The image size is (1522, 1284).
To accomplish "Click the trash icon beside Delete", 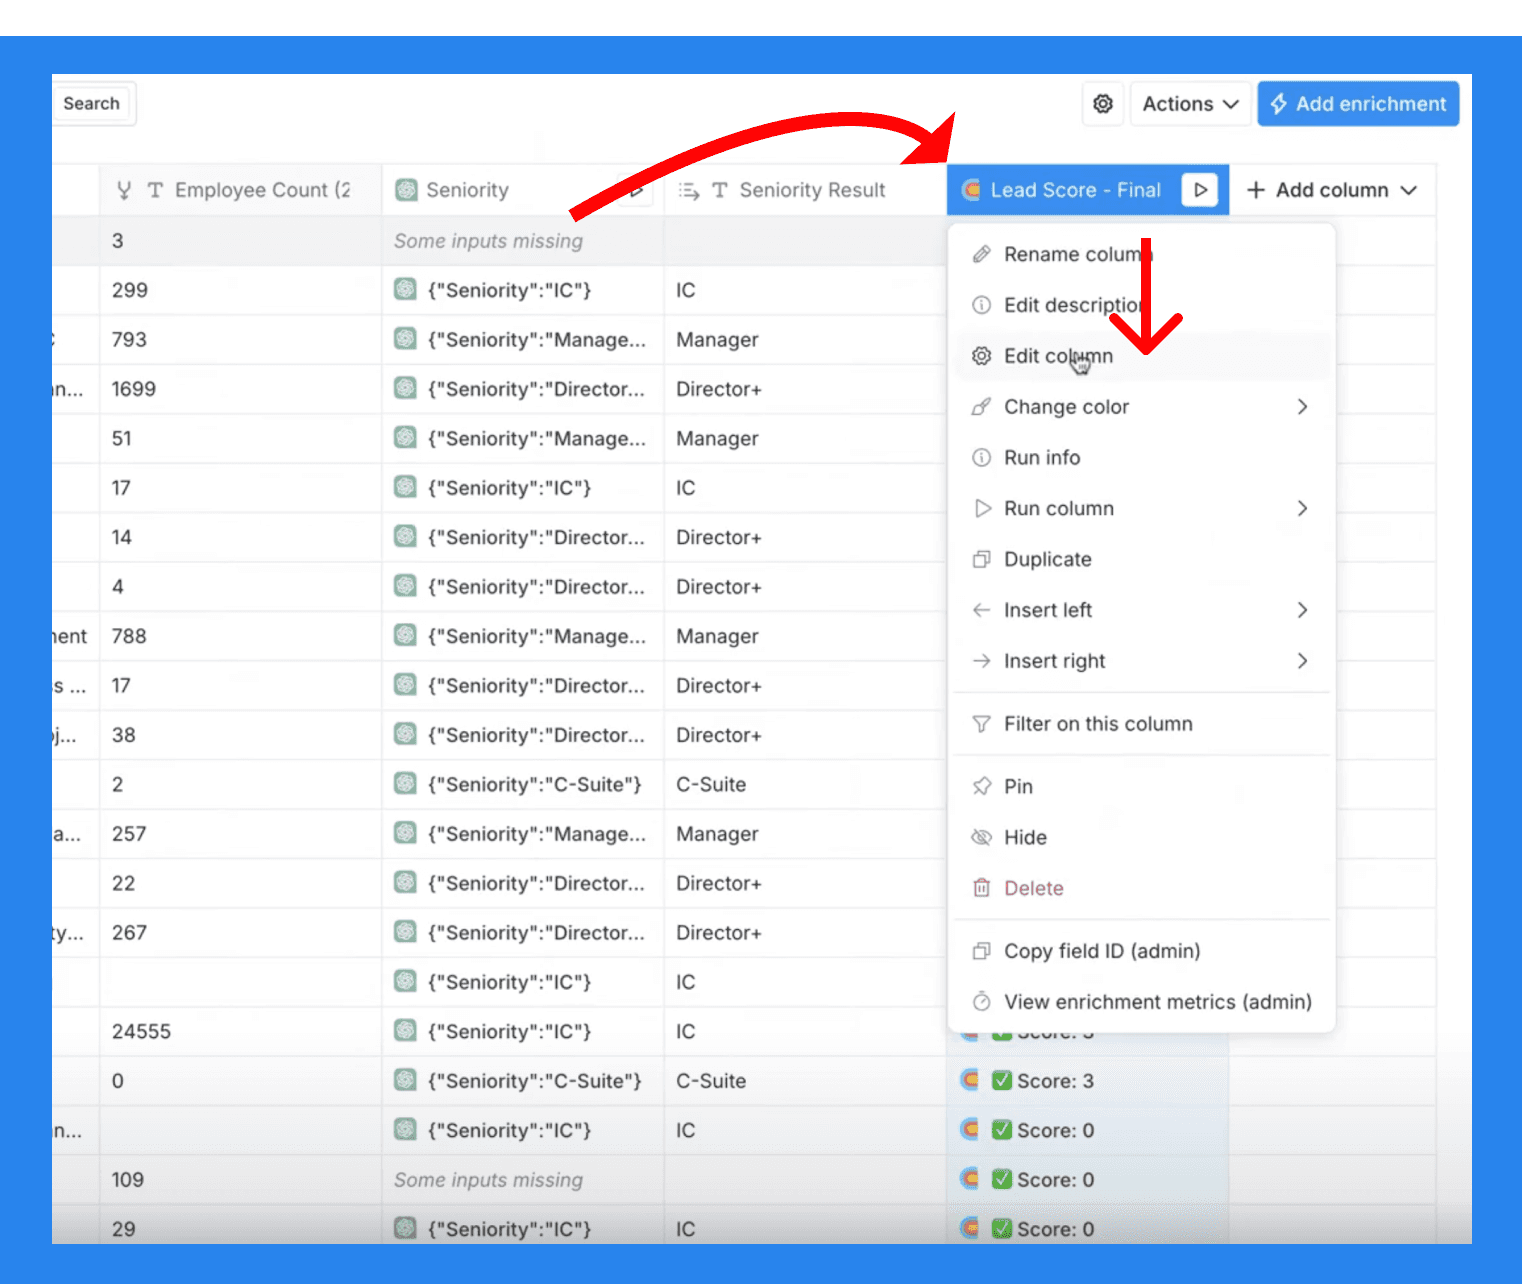I will 982,888.
